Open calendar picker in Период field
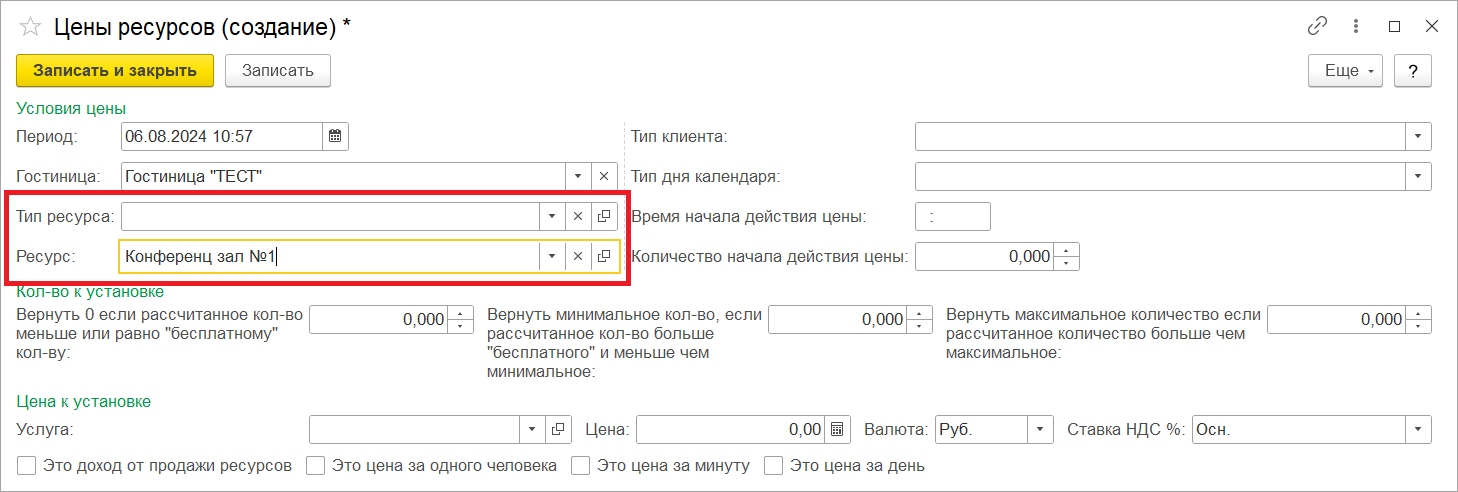This screenshot has height=492, width=1458. tap(335, 136)
